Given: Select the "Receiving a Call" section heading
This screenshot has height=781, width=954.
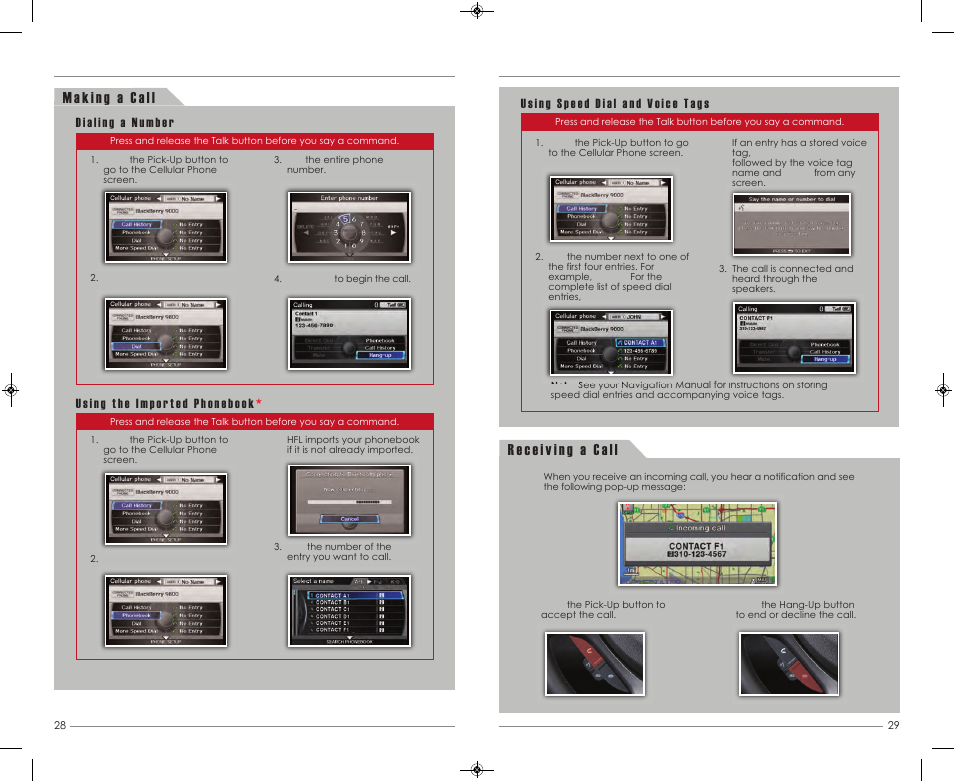Looking at the screenshot, I should (x=563, y=450).
